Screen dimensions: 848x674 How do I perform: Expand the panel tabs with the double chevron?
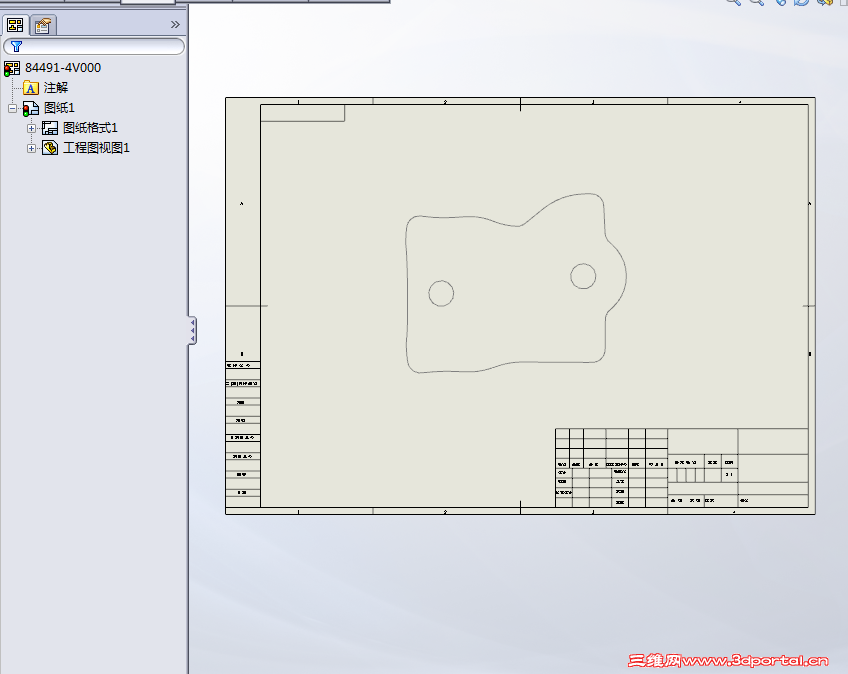[175, 24]
